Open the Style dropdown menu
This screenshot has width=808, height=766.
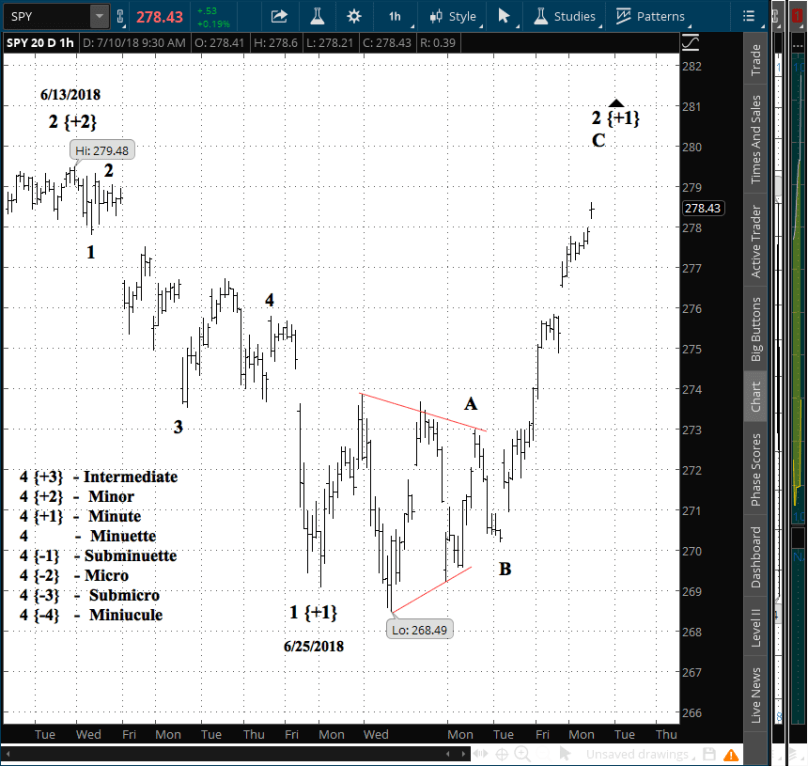[x=453, y=16]
